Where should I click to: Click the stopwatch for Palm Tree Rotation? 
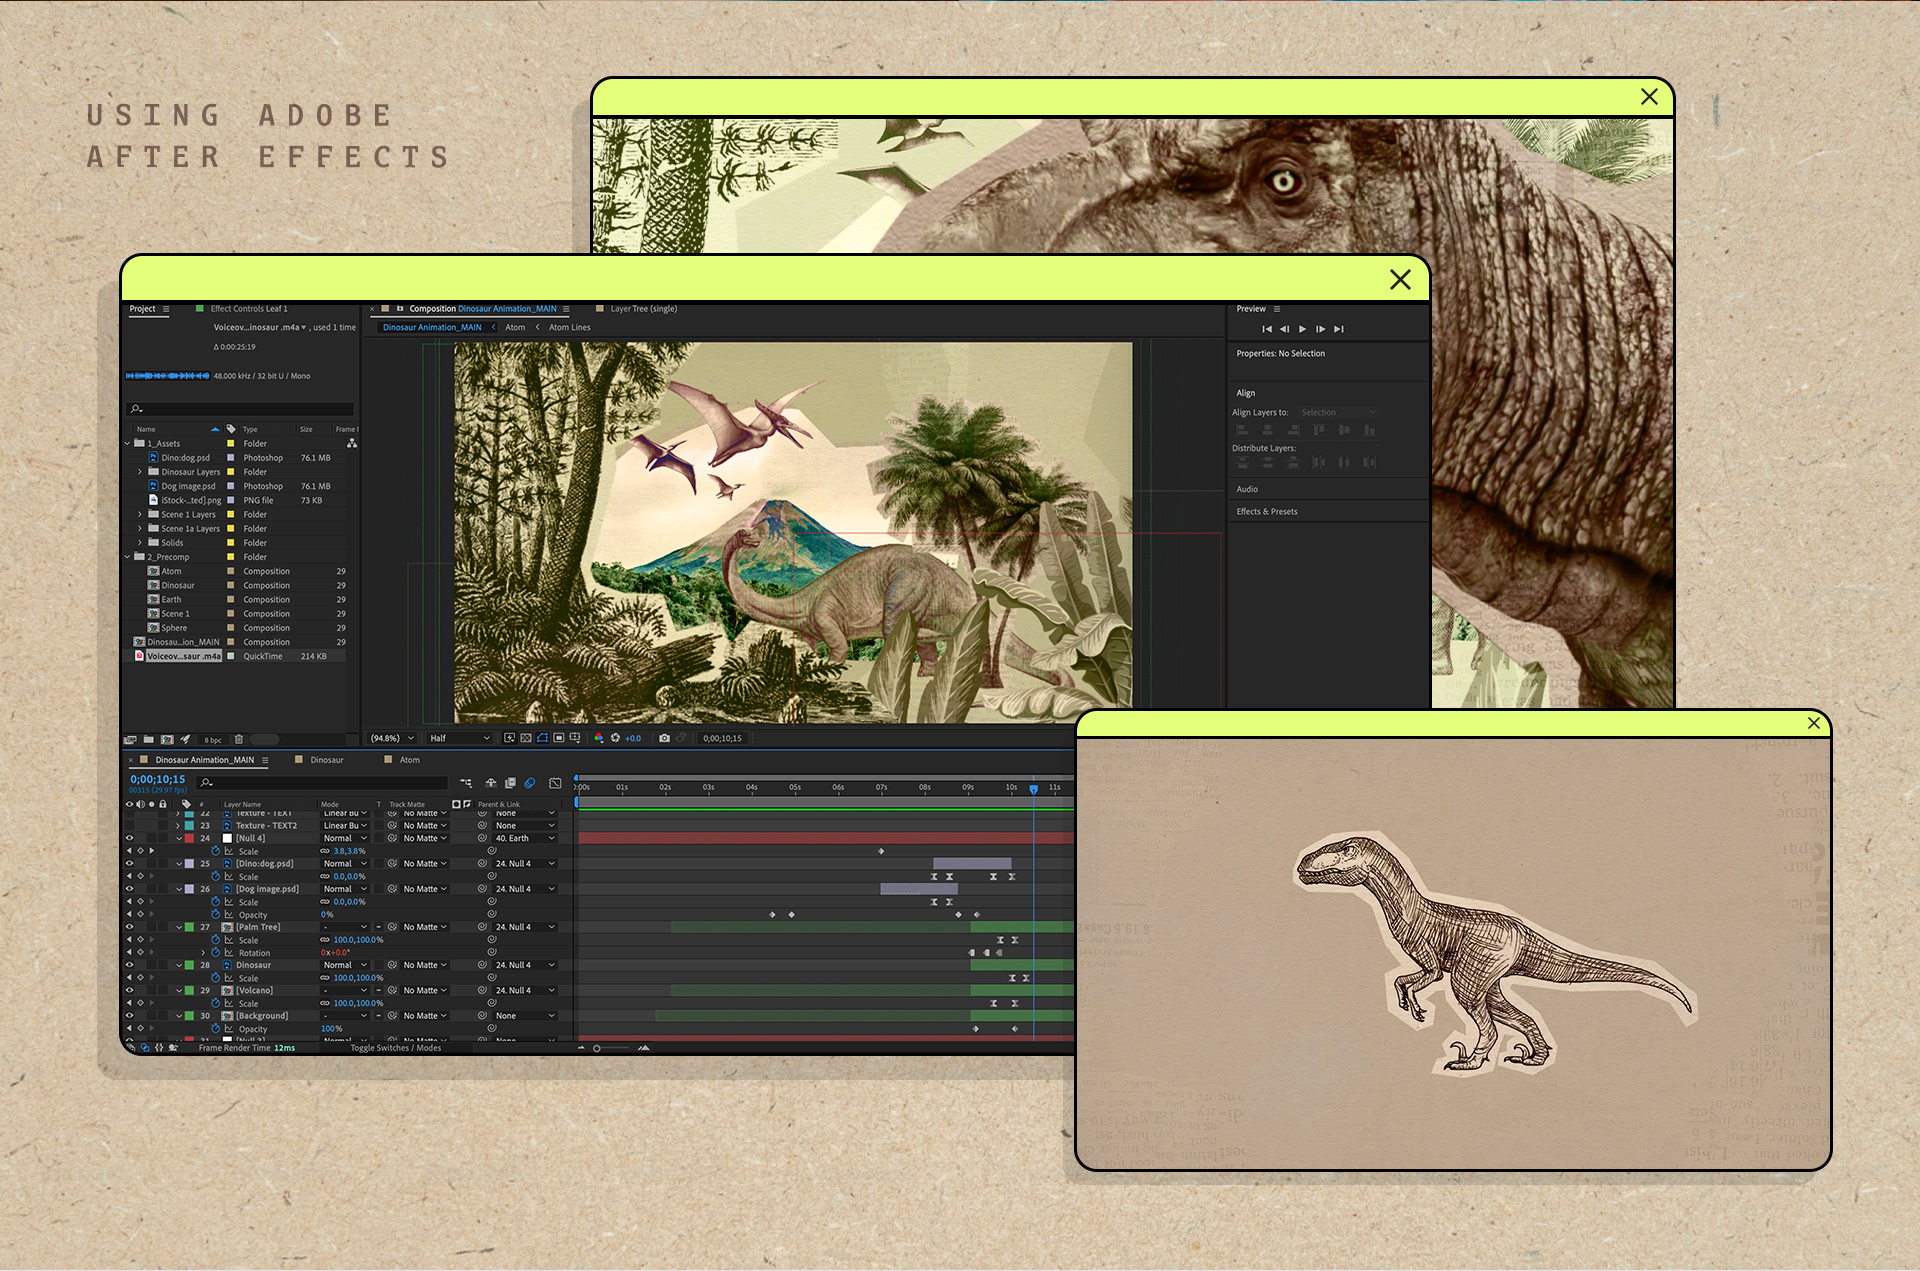coord(215,953)
